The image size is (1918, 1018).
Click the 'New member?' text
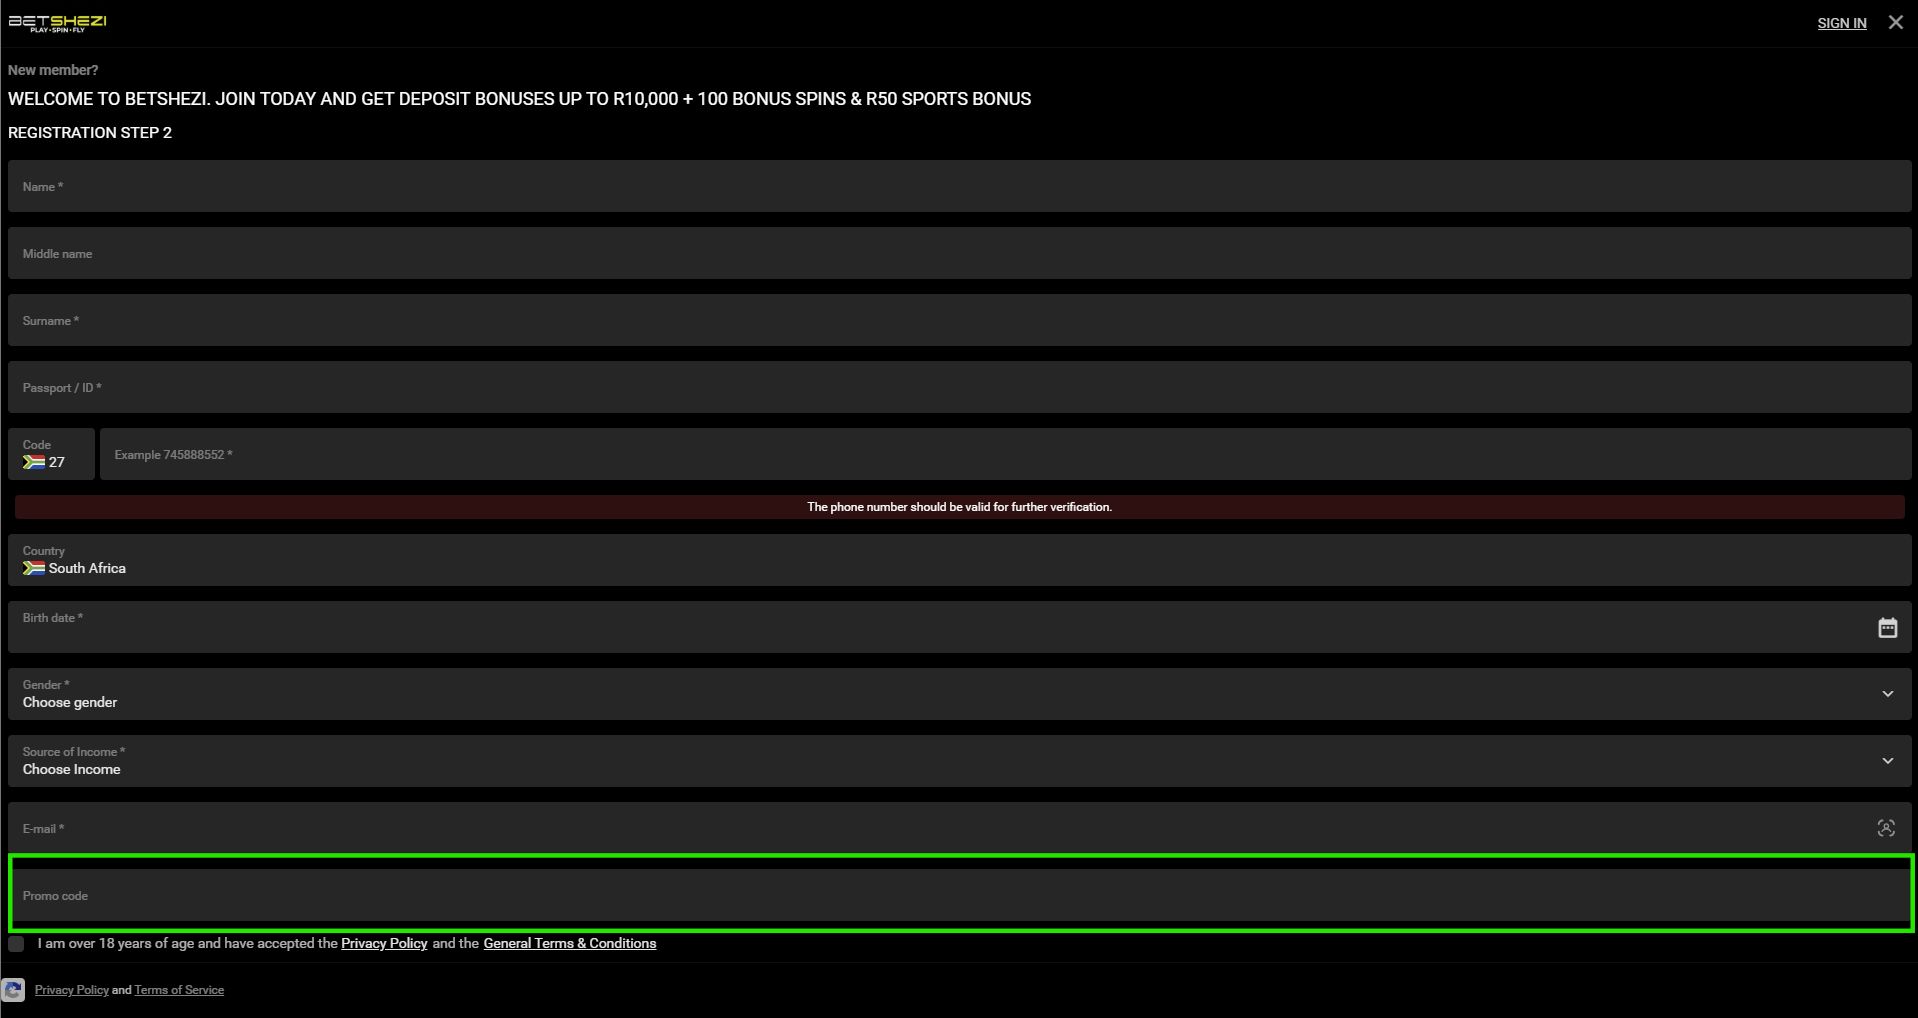click(x=53, y=70)
